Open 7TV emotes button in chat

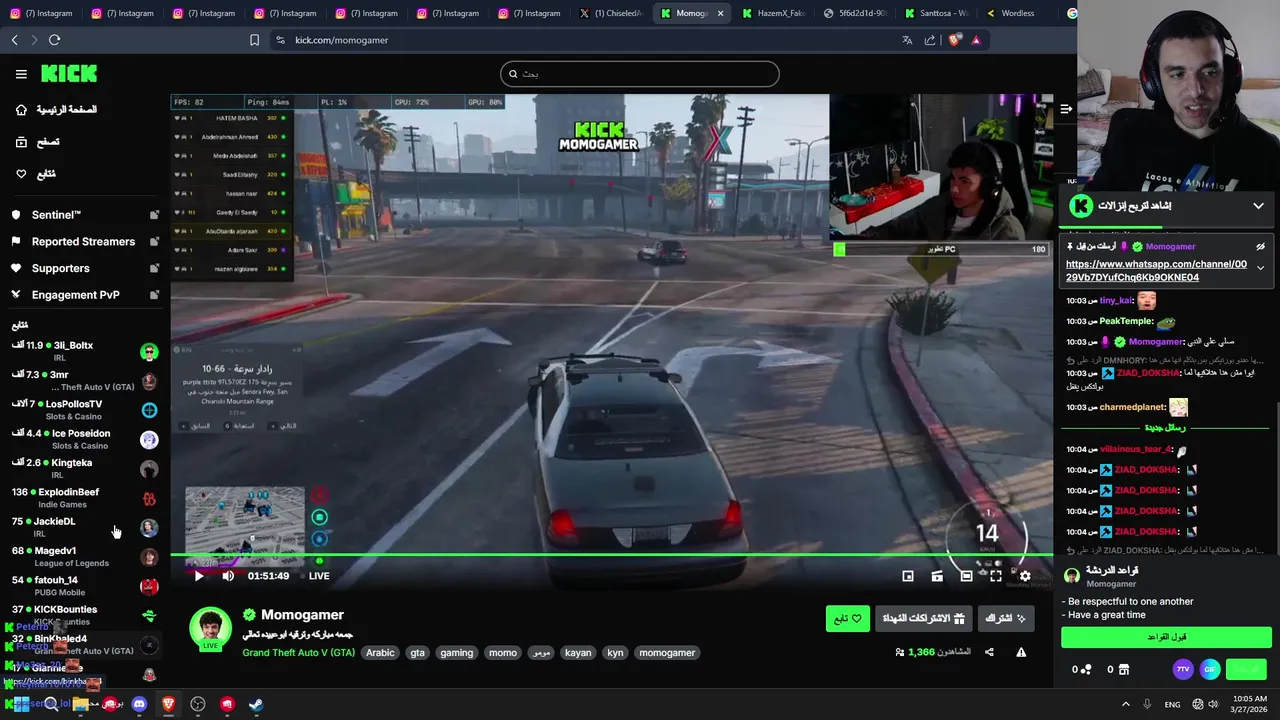1184,670
